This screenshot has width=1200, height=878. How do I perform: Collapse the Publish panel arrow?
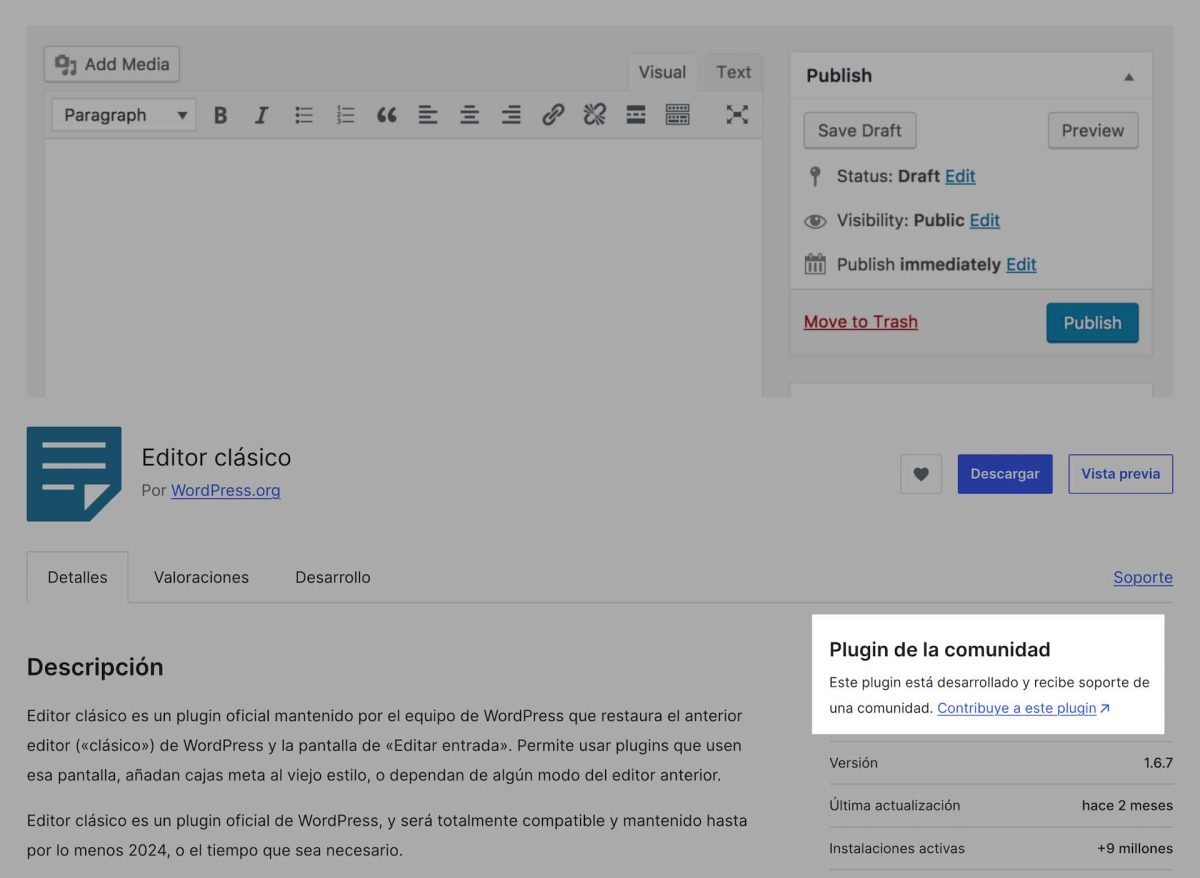[1129, 76]
